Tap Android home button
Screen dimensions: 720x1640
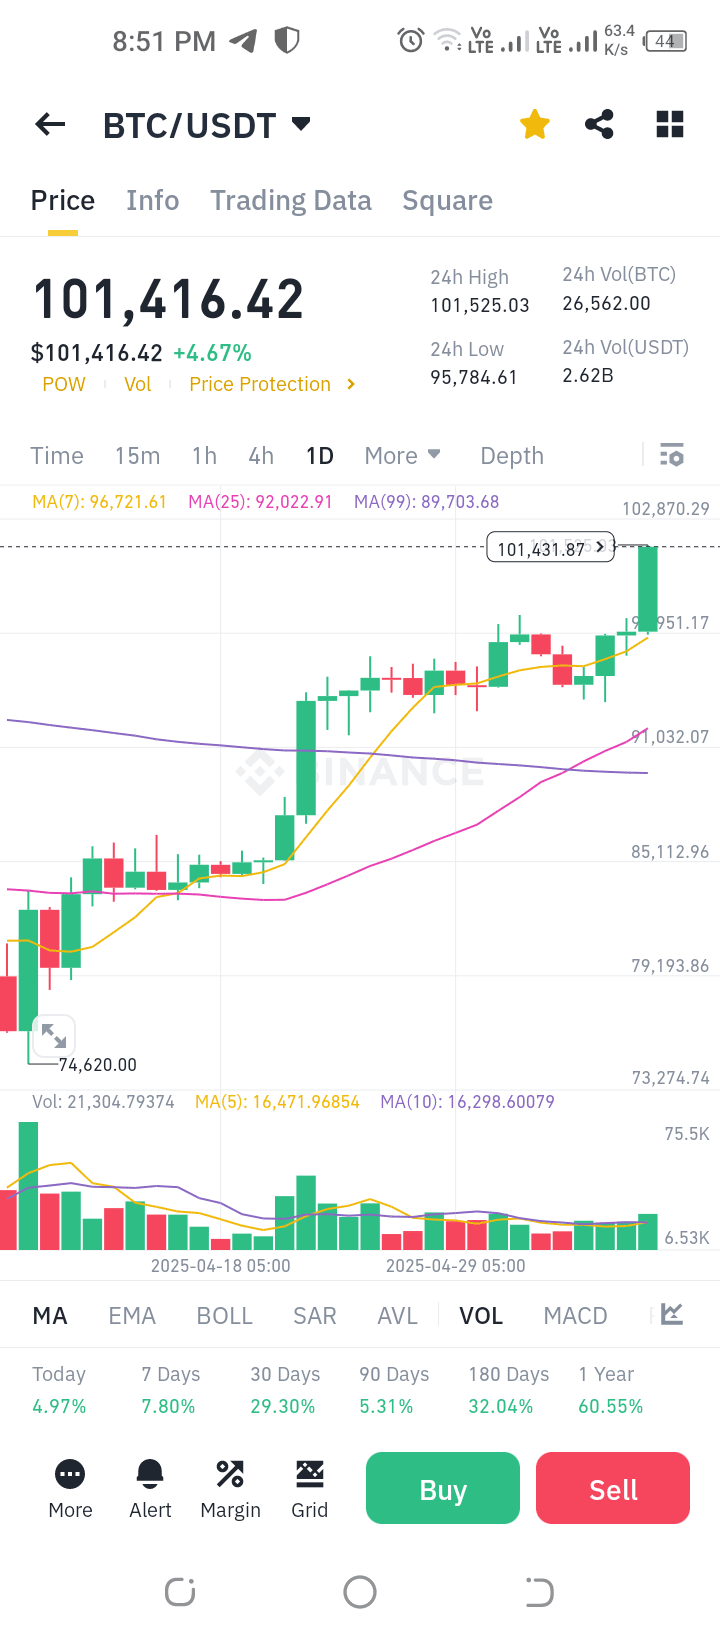[360, 1592]
